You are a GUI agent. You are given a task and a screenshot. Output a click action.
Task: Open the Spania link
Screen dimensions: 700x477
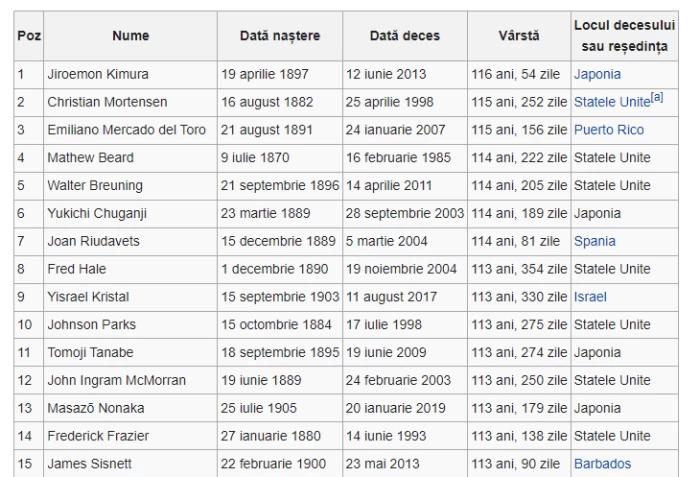594,241
